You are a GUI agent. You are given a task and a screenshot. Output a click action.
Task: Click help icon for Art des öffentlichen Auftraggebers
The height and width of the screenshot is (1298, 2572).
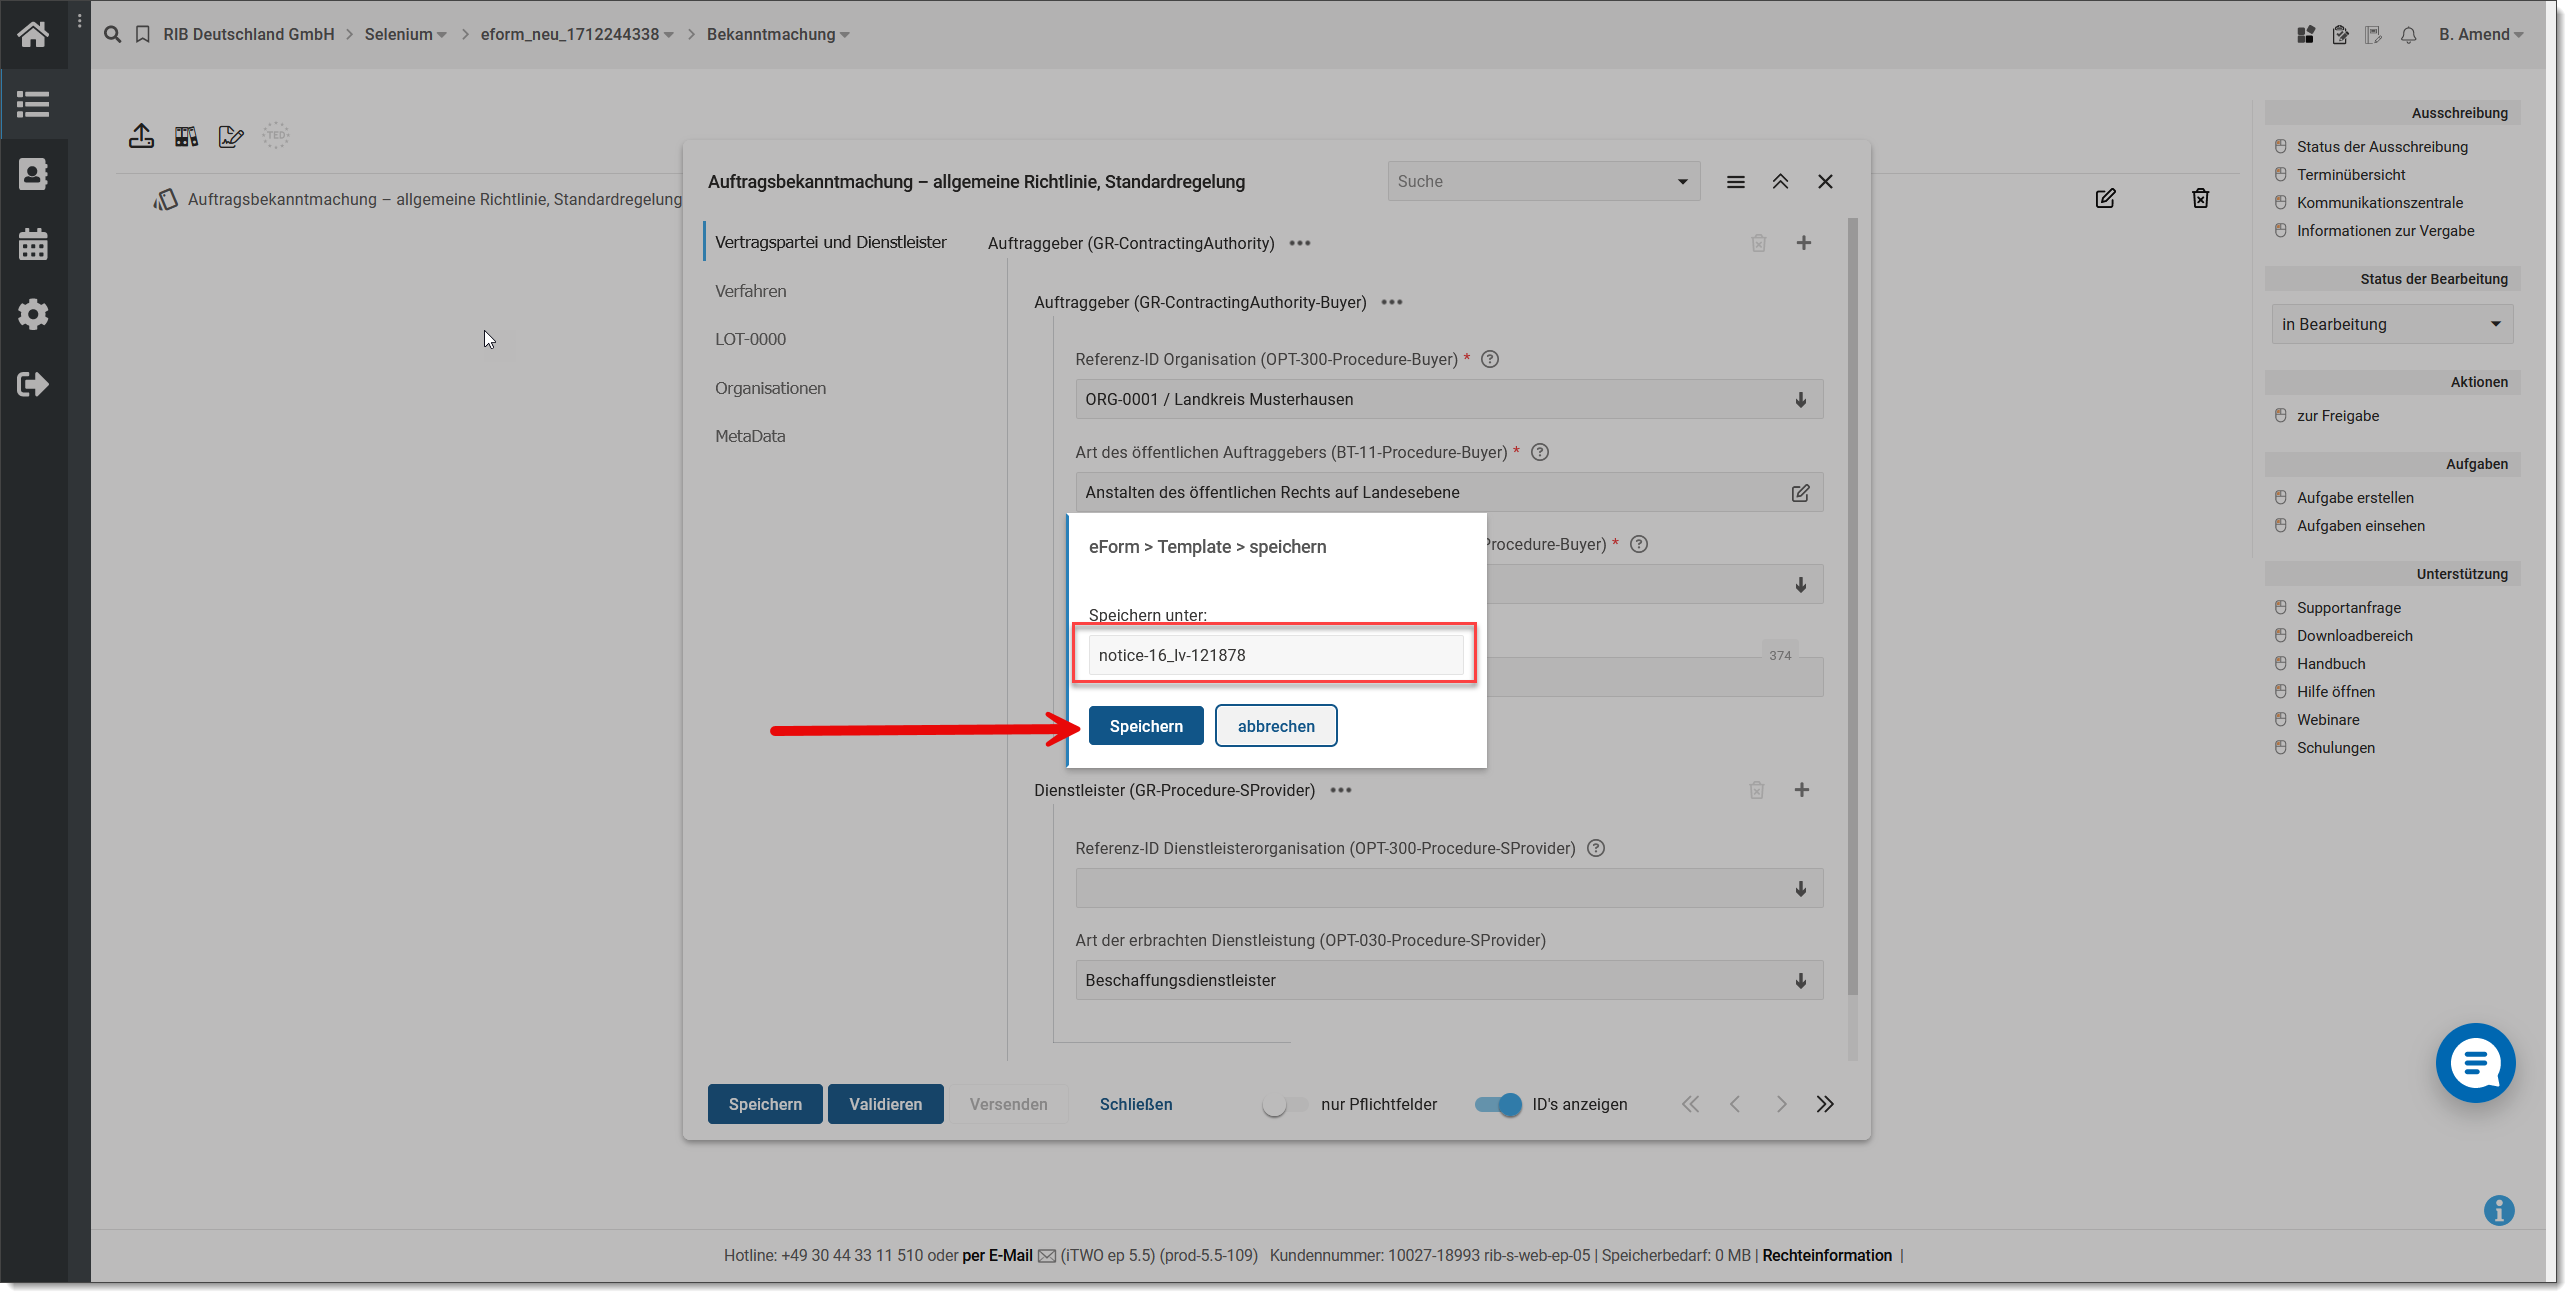coord(1540,452)
